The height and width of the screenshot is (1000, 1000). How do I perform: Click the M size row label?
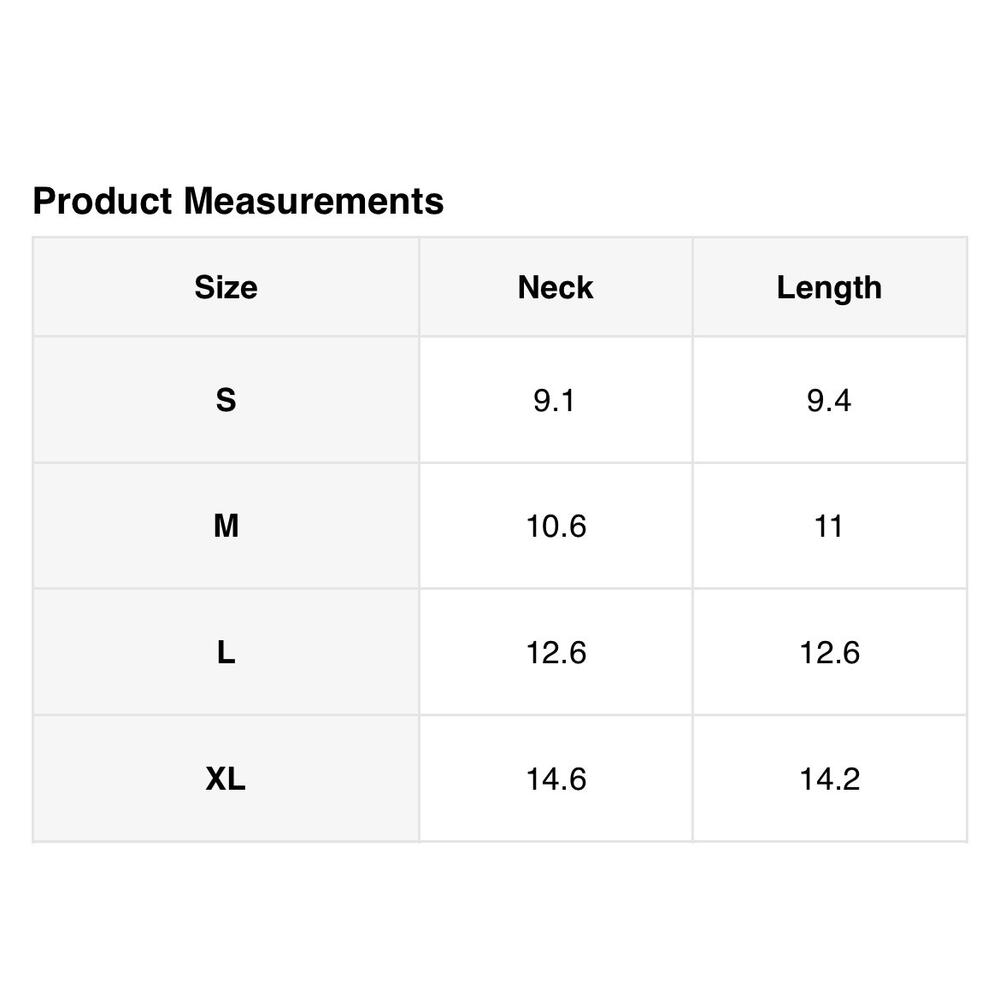pyautogui.click(x=226, y=526)
